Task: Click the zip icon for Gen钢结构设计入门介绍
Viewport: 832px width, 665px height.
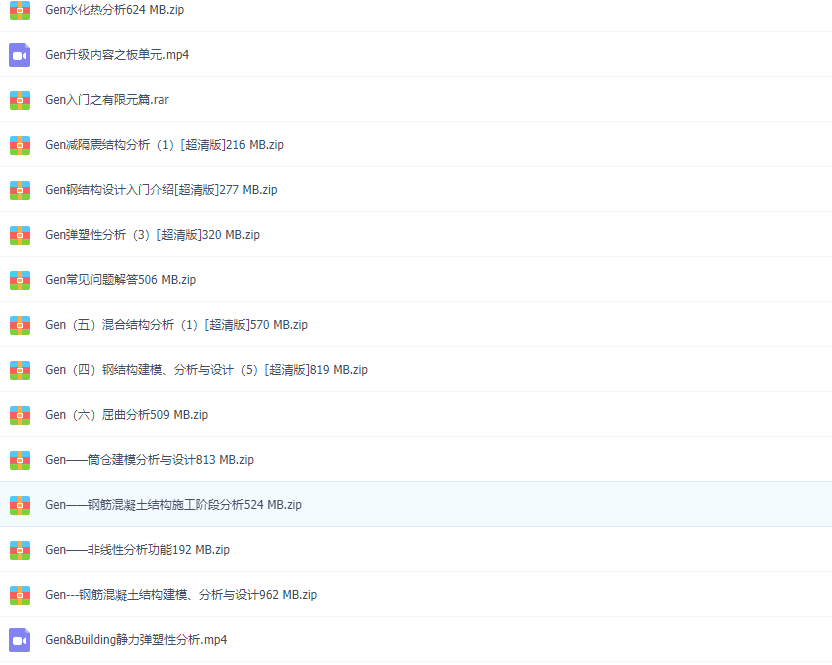Action: 19,190
